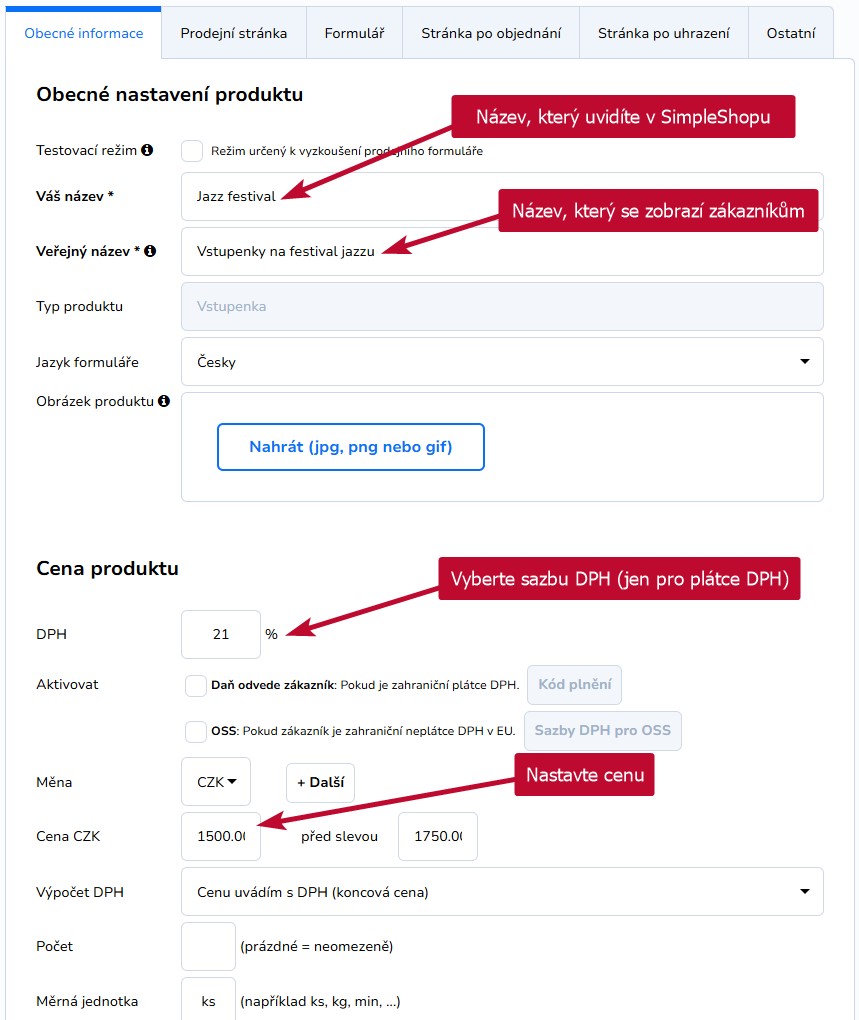
Task: Click info icon next to Obrázek produktu
Action: coord(164,401)
